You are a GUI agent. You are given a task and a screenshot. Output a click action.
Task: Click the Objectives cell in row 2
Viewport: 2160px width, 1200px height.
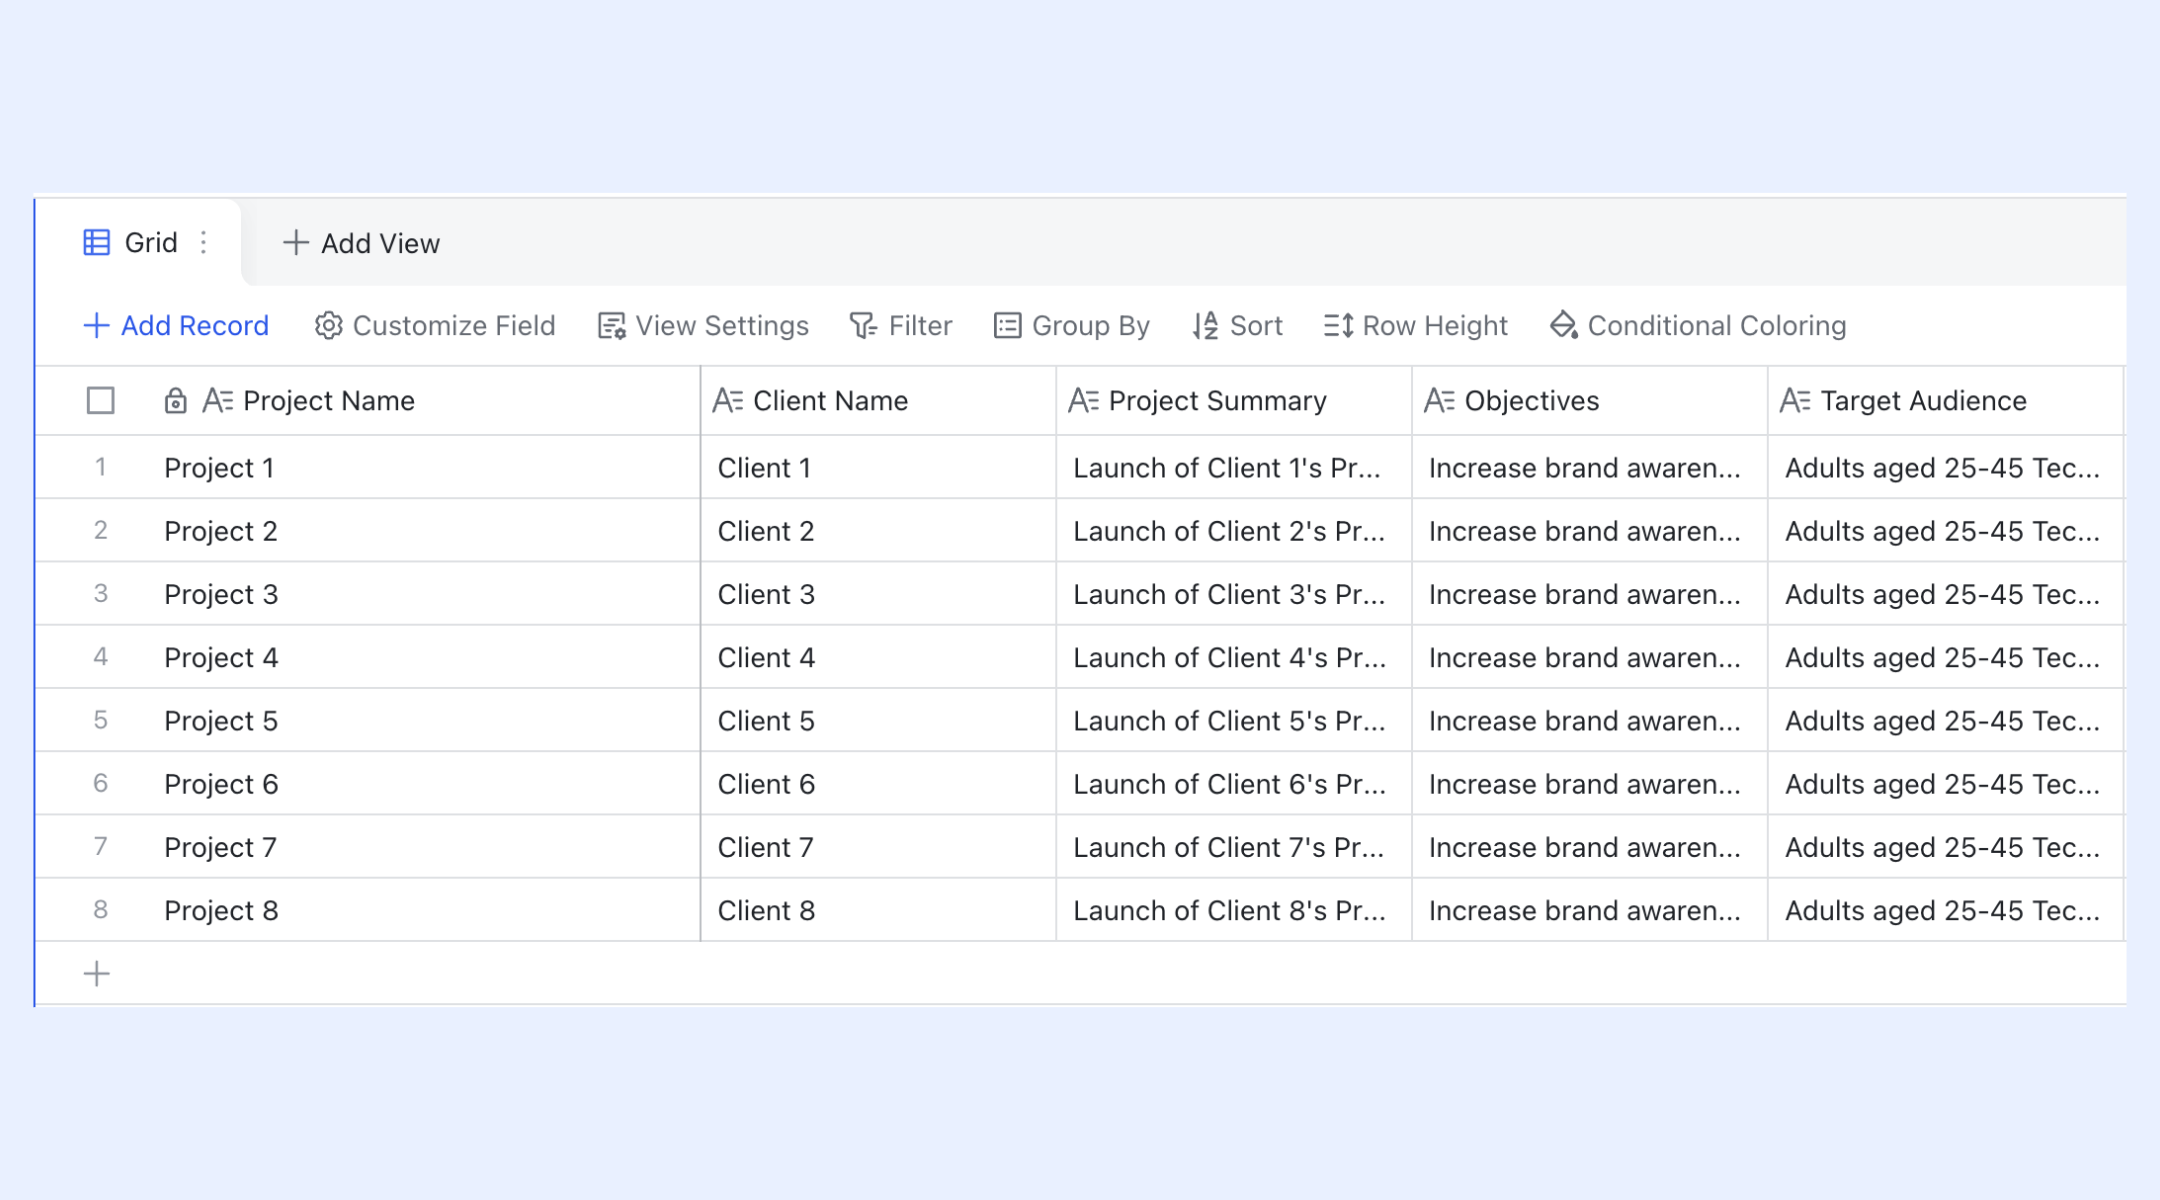(x=1591, y=531)
